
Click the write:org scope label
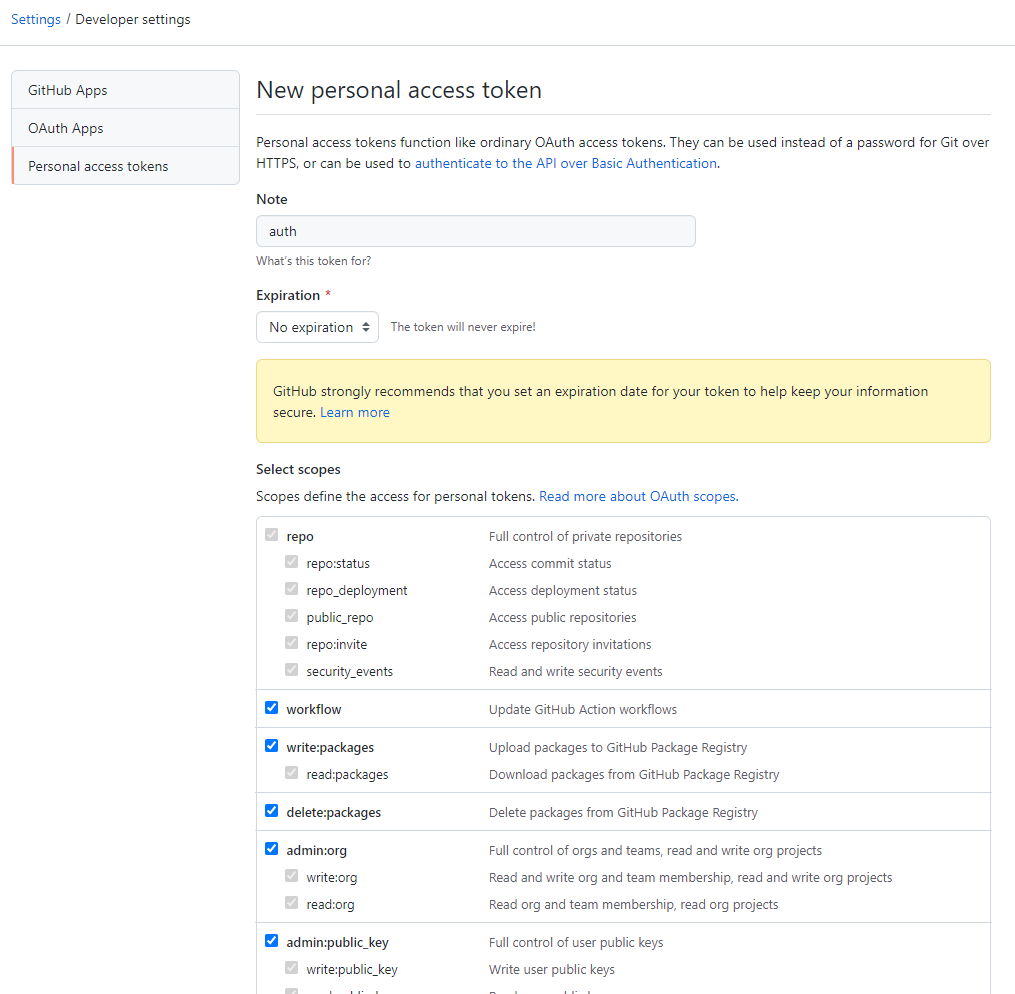(x=331, y=878)
